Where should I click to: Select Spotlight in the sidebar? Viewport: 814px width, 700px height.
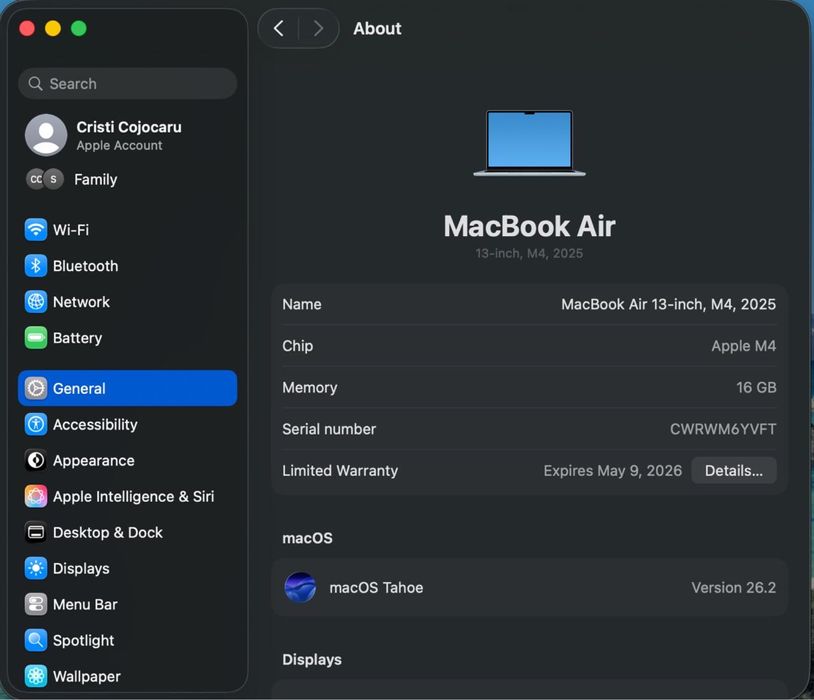84,640
